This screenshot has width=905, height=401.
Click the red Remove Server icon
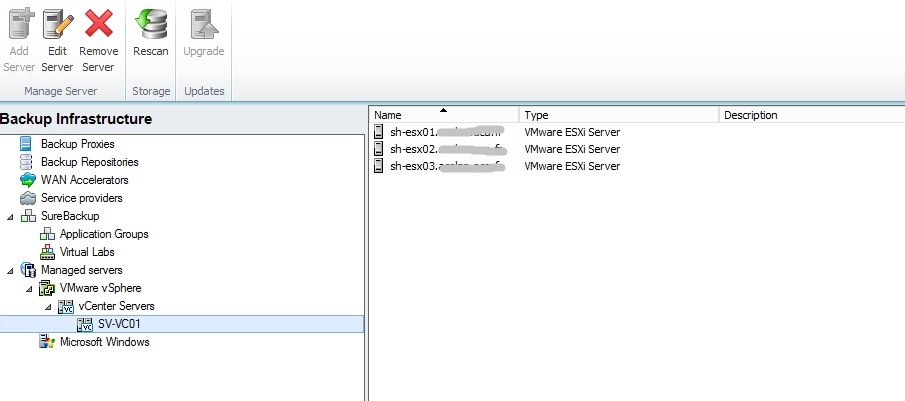tap(99, 24)
